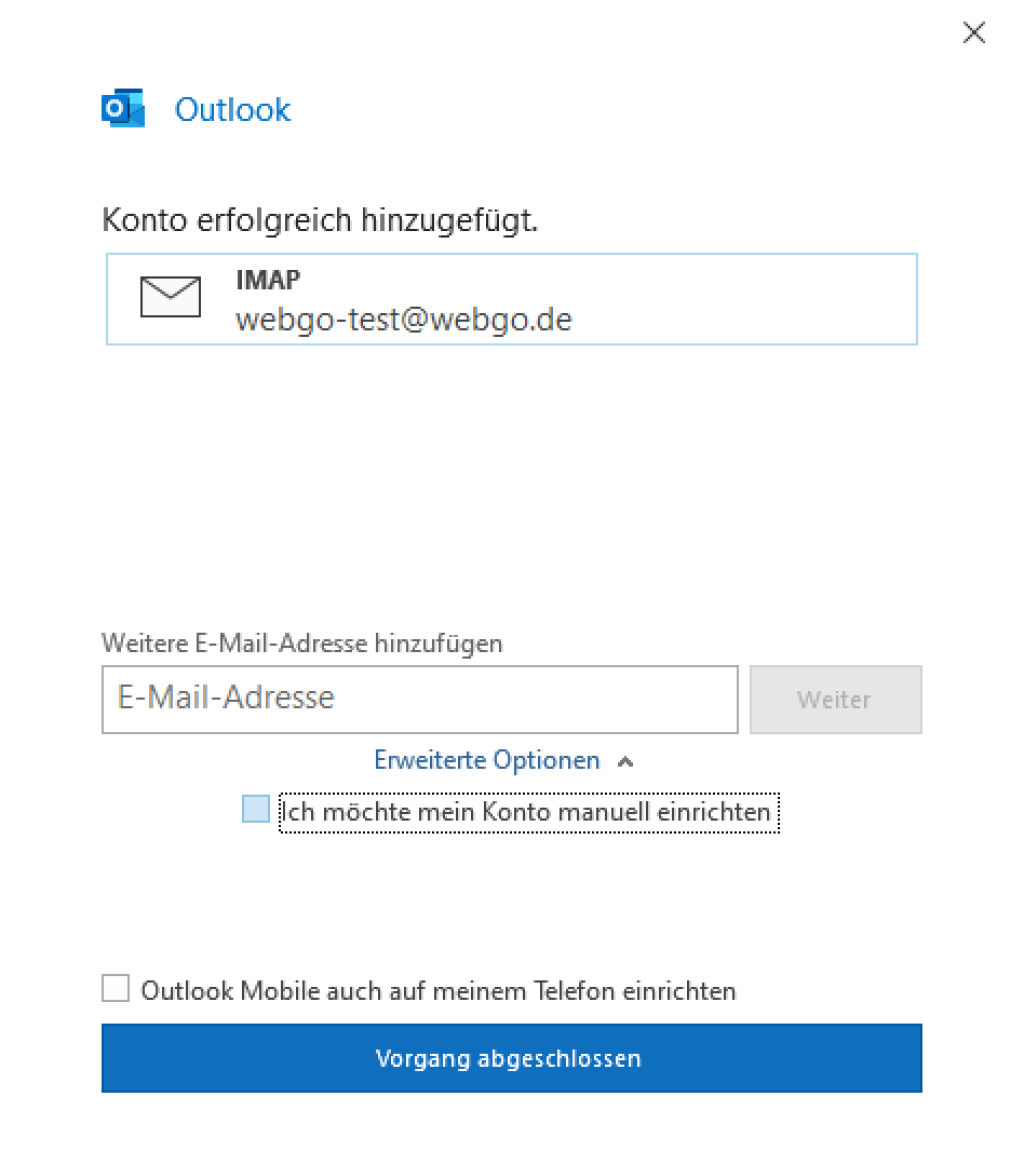Click the Outlook title text
Image resolution: width=1024 pixels, height=1151 pixels.
coord(232,109)
